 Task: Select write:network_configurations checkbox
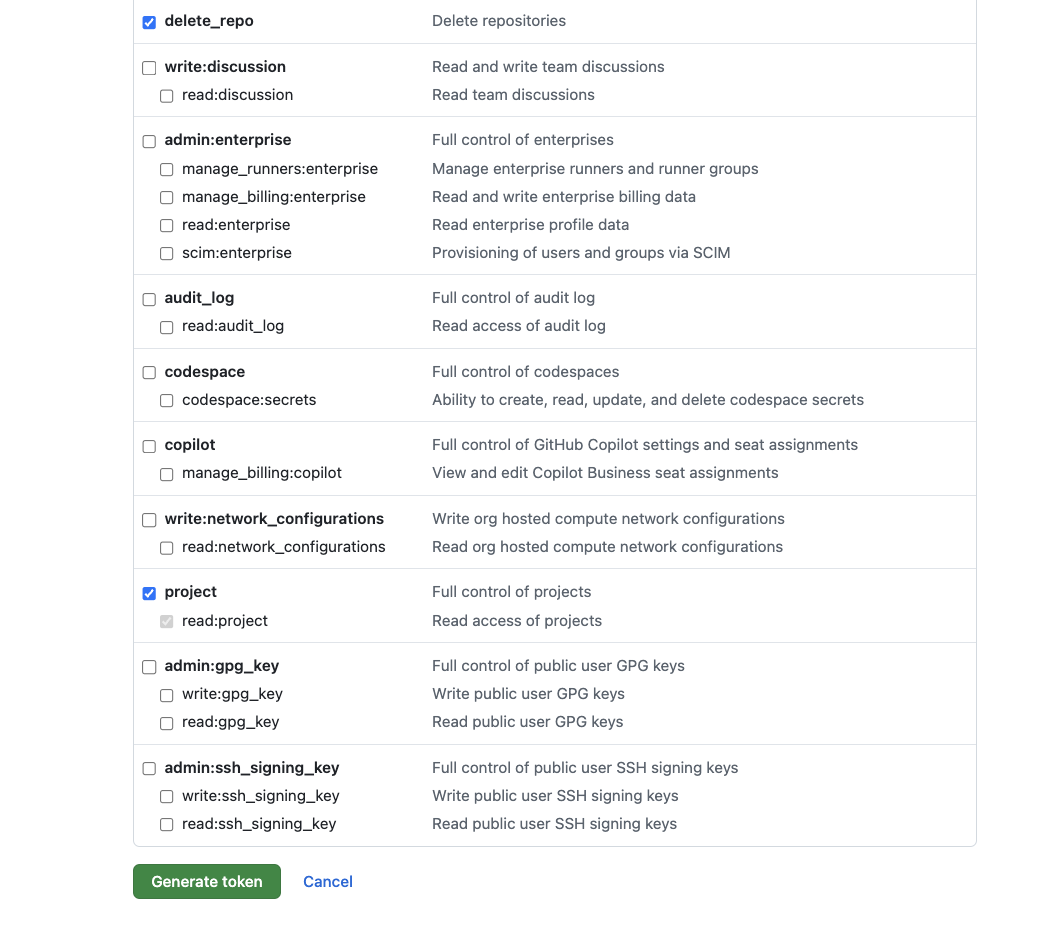click(x=149, y=520)
